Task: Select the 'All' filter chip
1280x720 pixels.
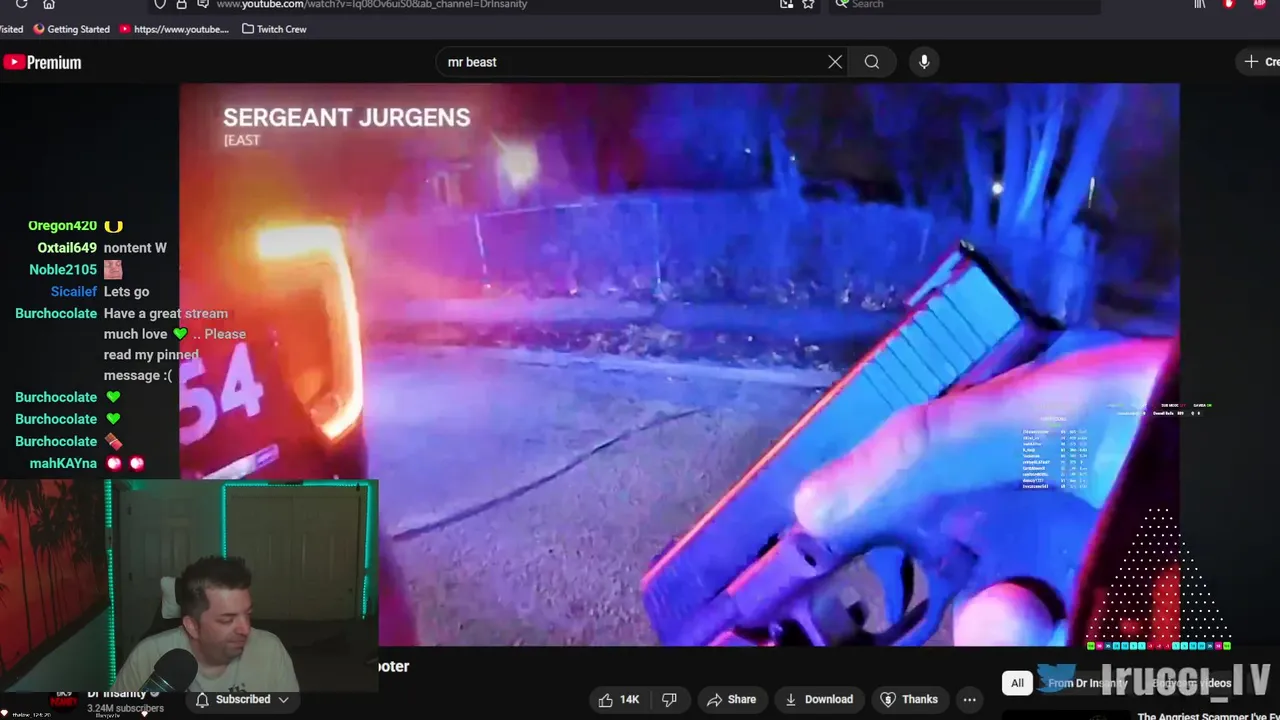Action: click(x=1017, y=683)
